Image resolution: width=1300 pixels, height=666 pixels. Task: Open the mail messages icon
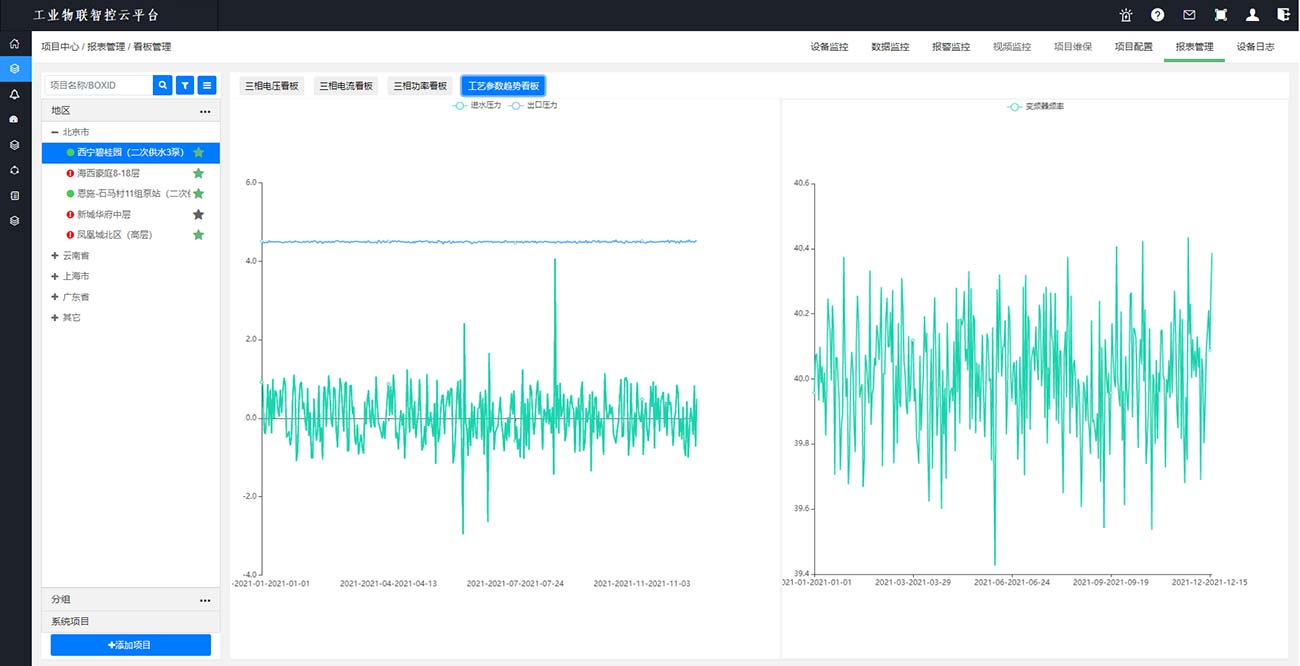(1189, 15)
